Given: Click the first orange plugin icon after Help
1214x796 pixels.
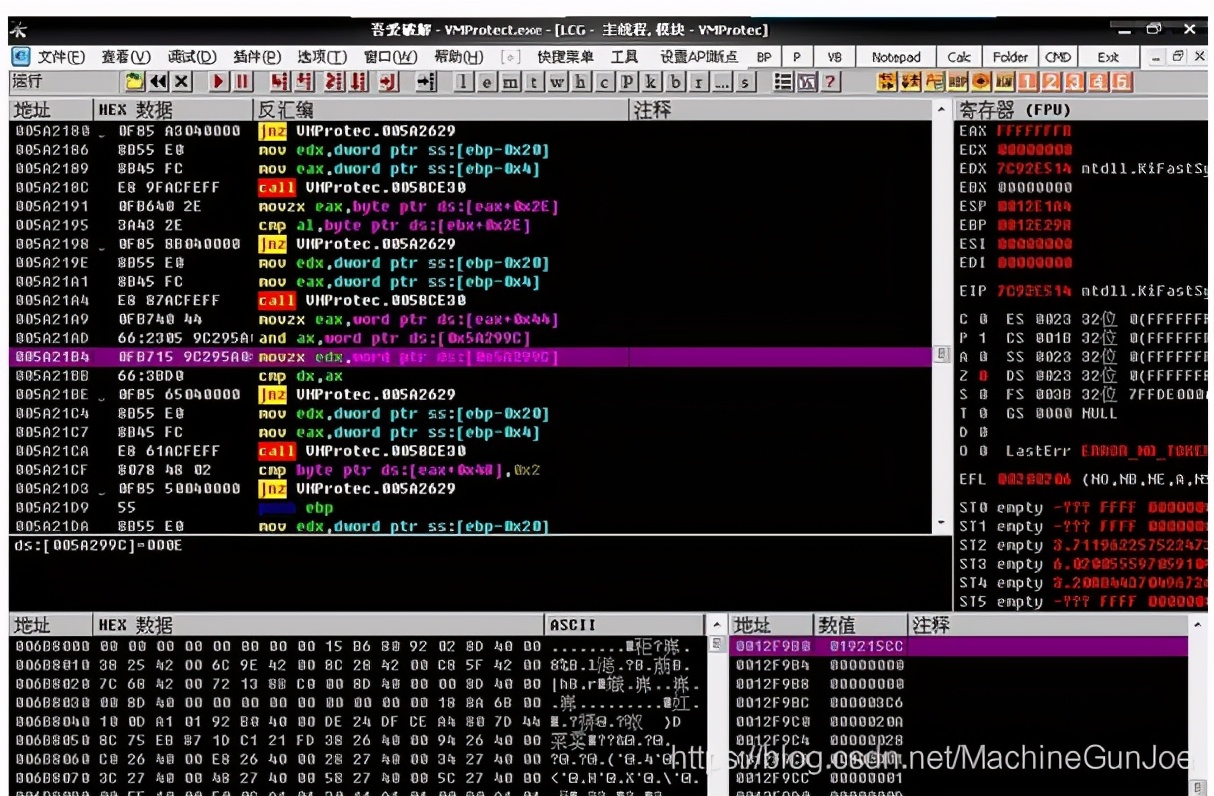Looking at the screenshot, I should tap(886, 82).
